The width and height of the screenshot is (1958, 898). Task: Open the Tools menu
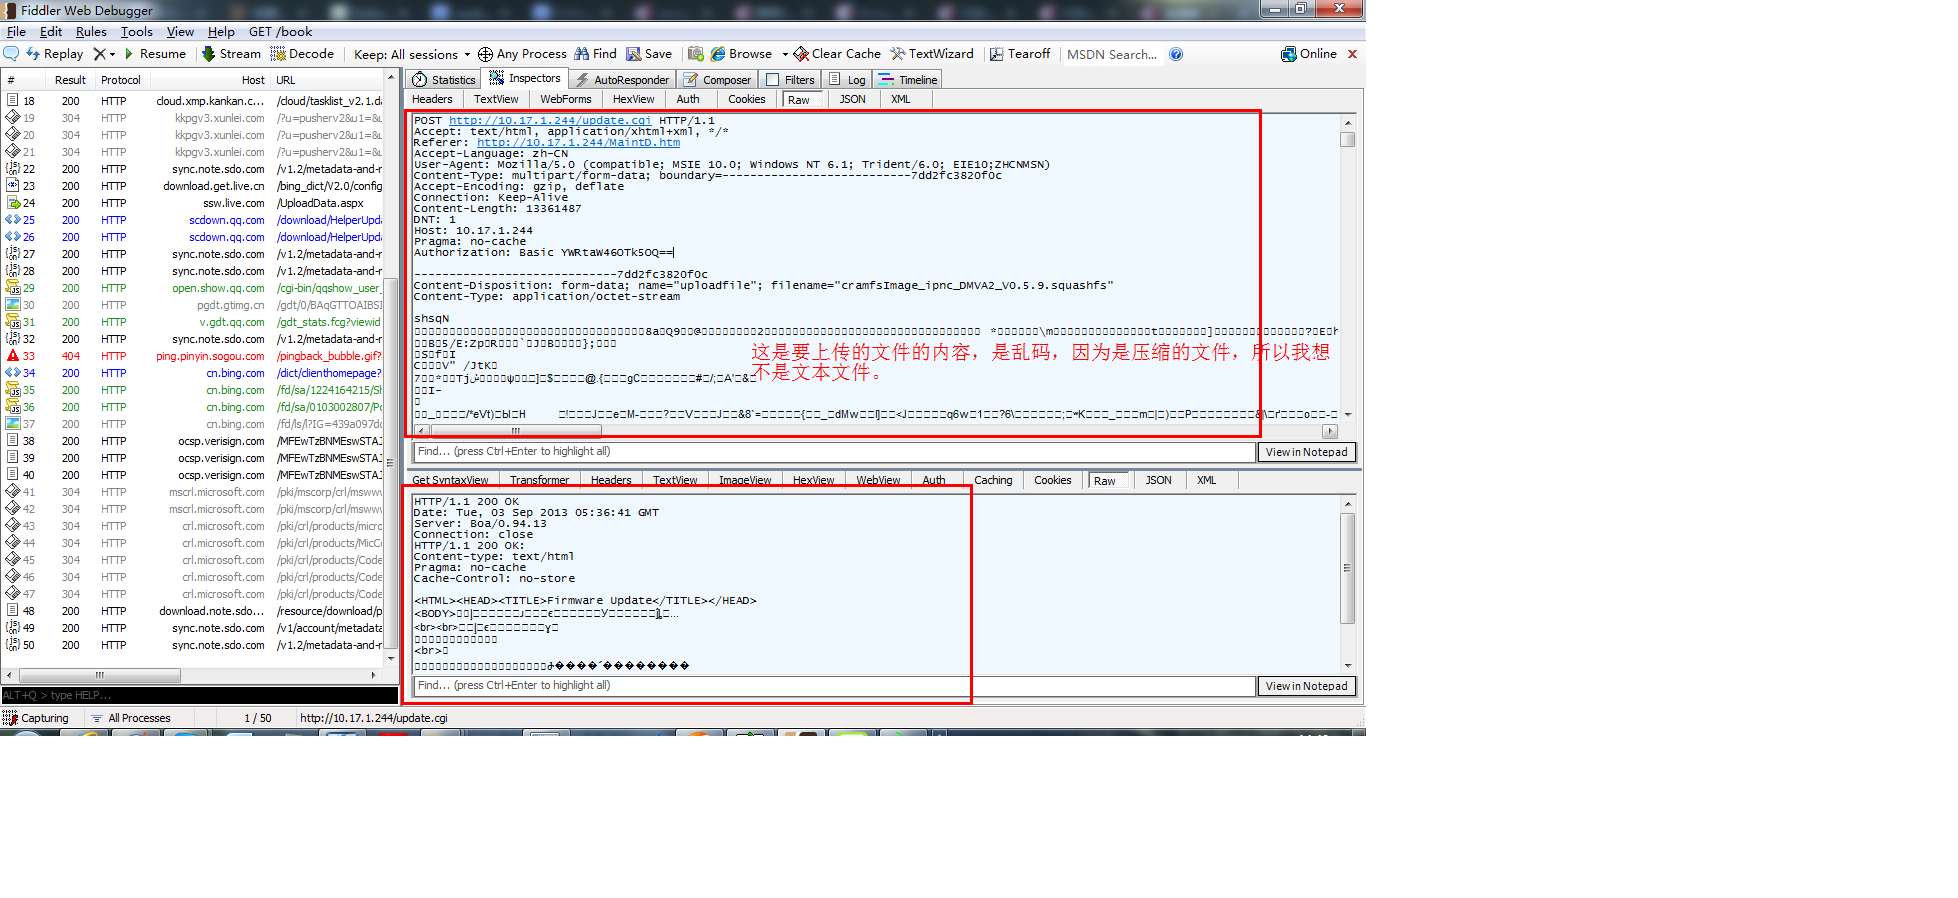point(137,32)
